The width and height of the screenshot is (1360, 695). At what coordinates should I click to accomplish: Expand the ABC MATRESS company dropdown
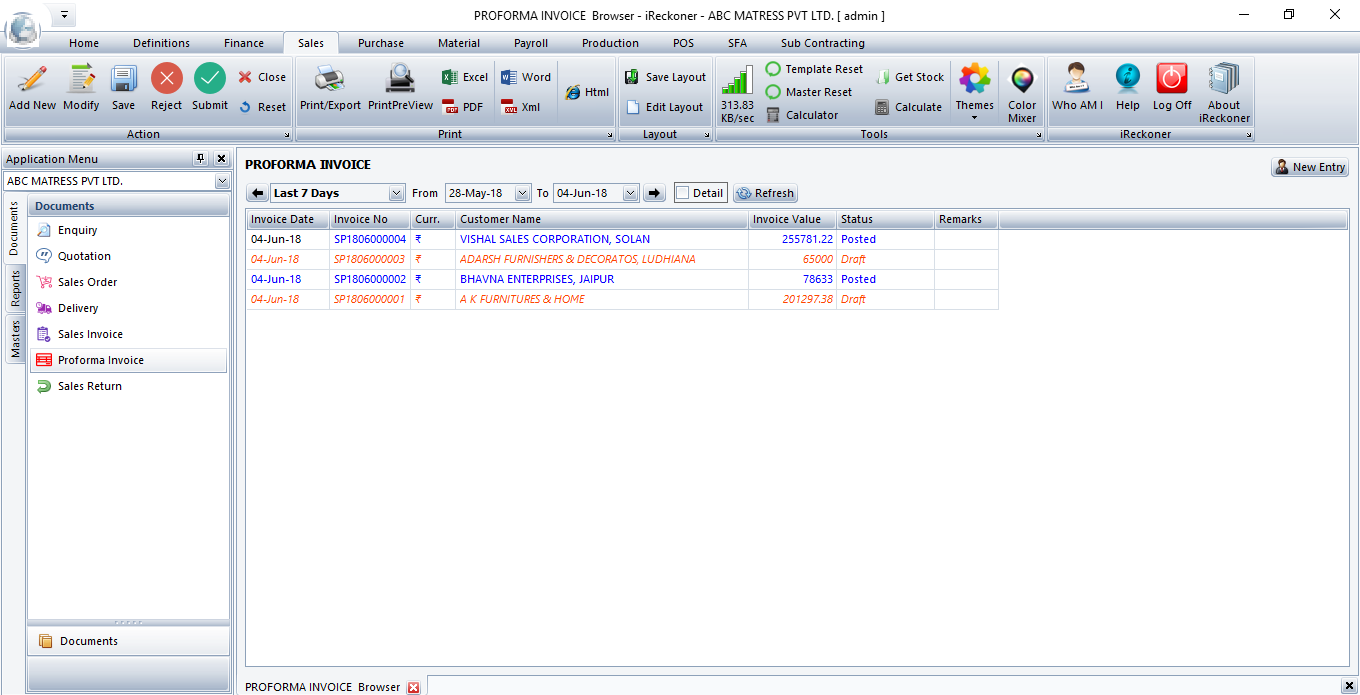[222, 182]
